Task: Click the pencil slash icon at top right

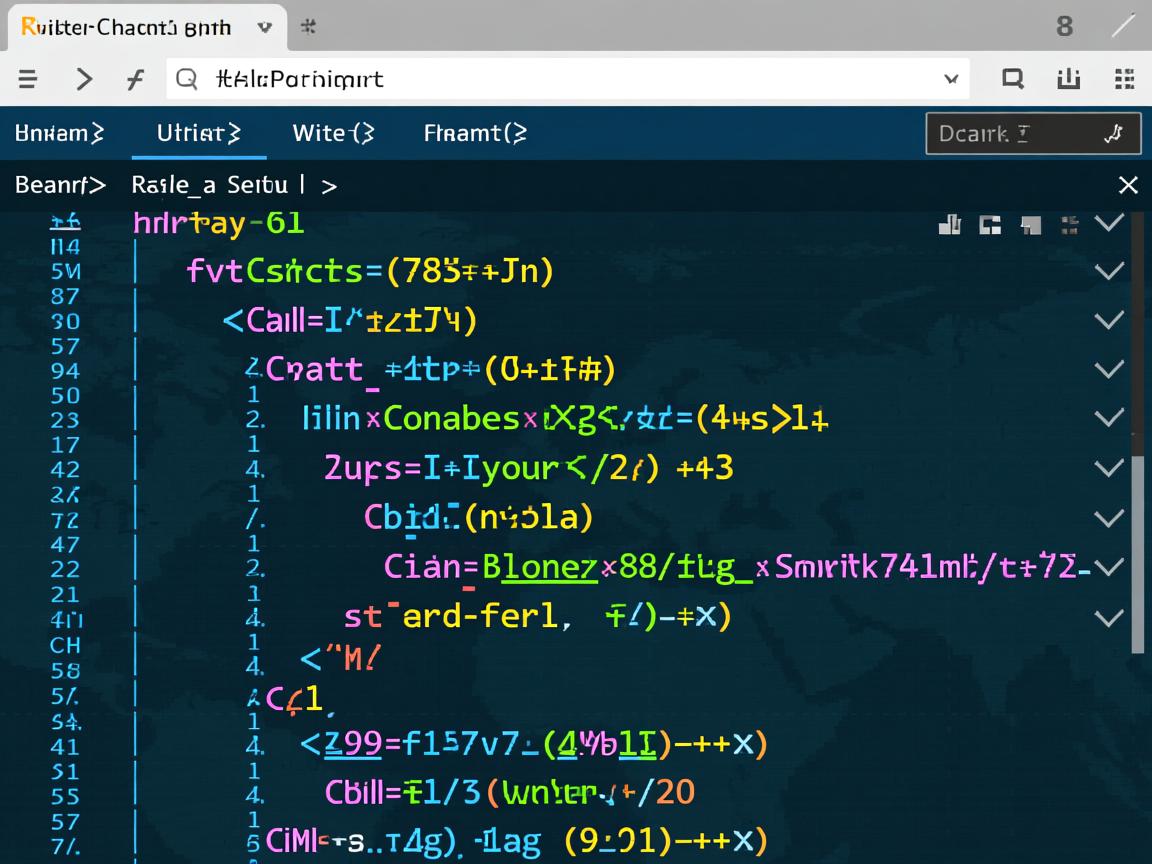Action: (1123, 27)
